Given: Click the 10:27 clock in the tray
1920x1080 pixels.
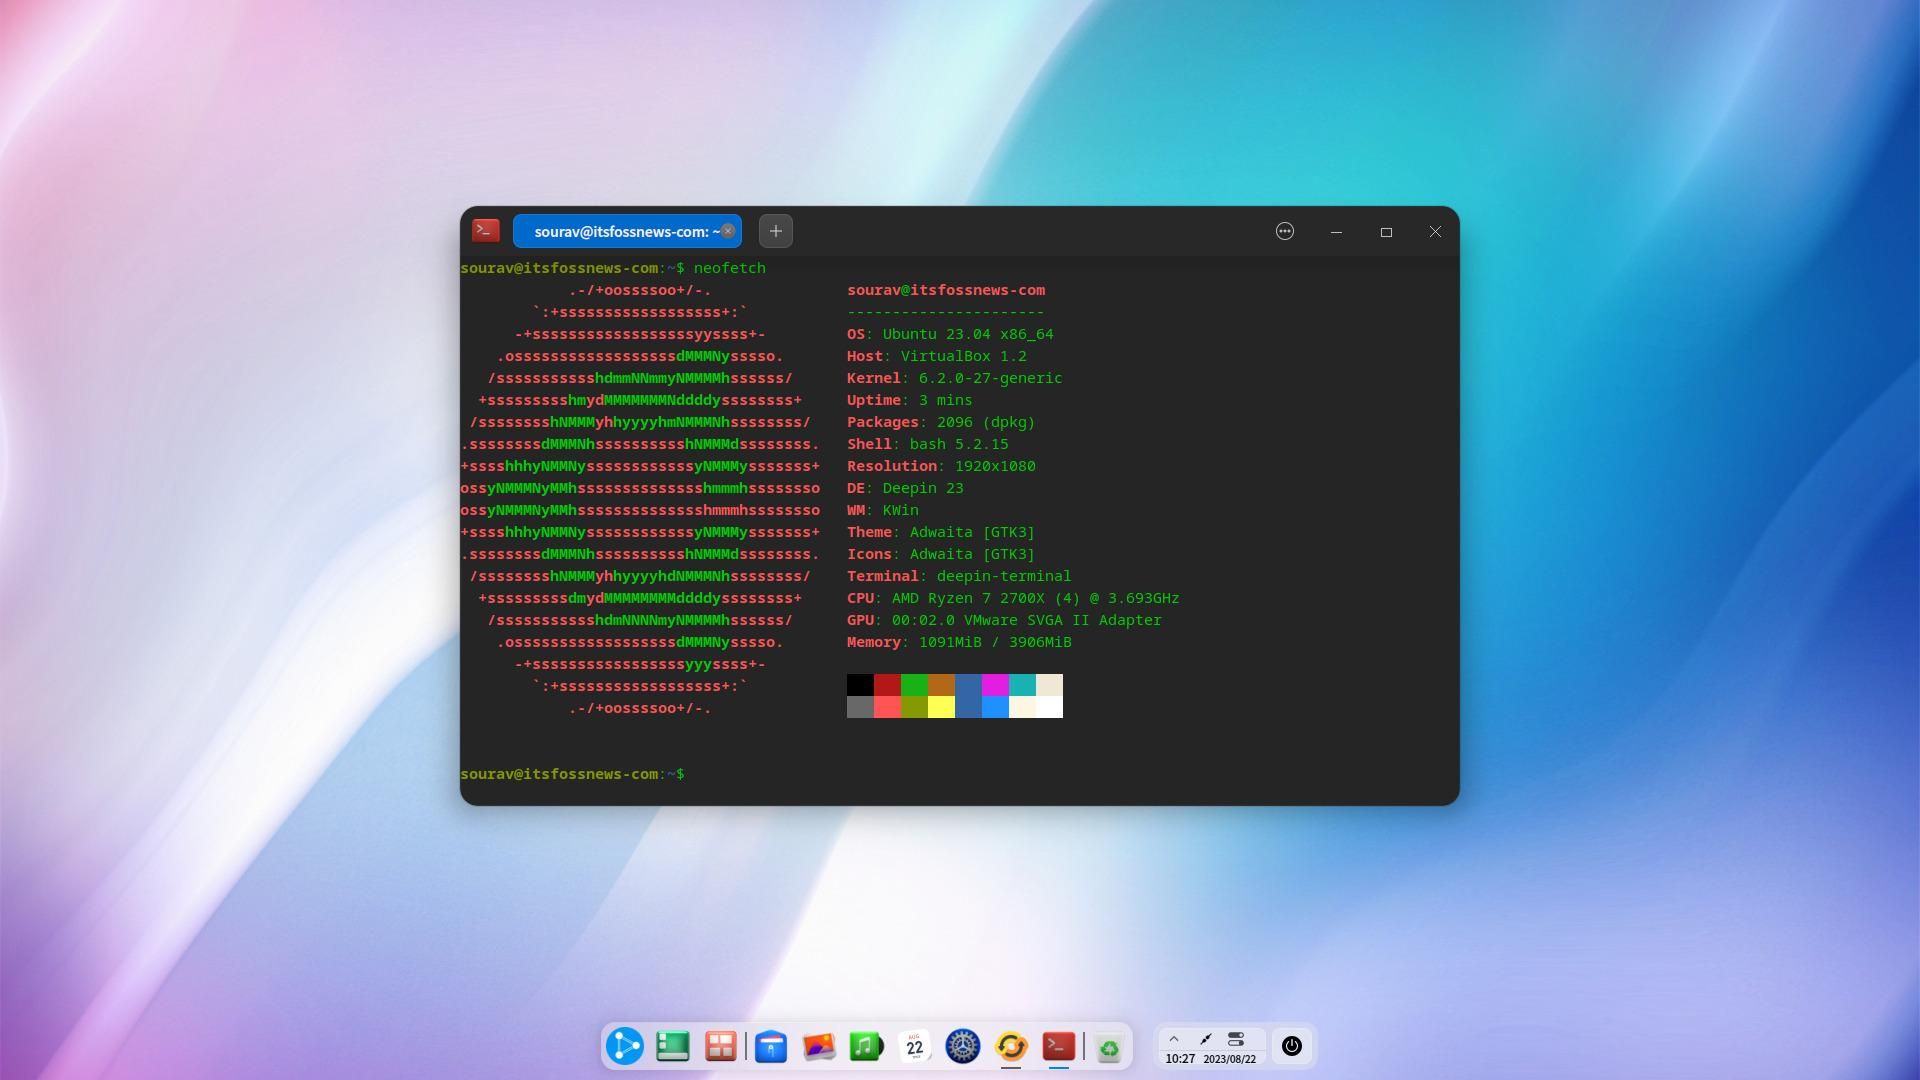Looking at the screenshot, I should (1180, 1059).
